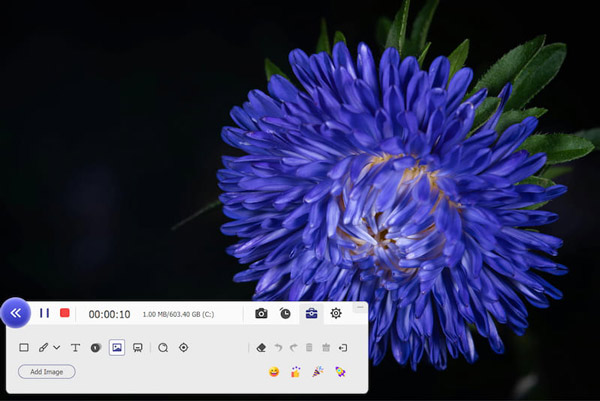The width and height of the screenshot is (600, 401).
Task: Collapse the recorder toolbar with double-arrow button
Action: click(15, 313)
